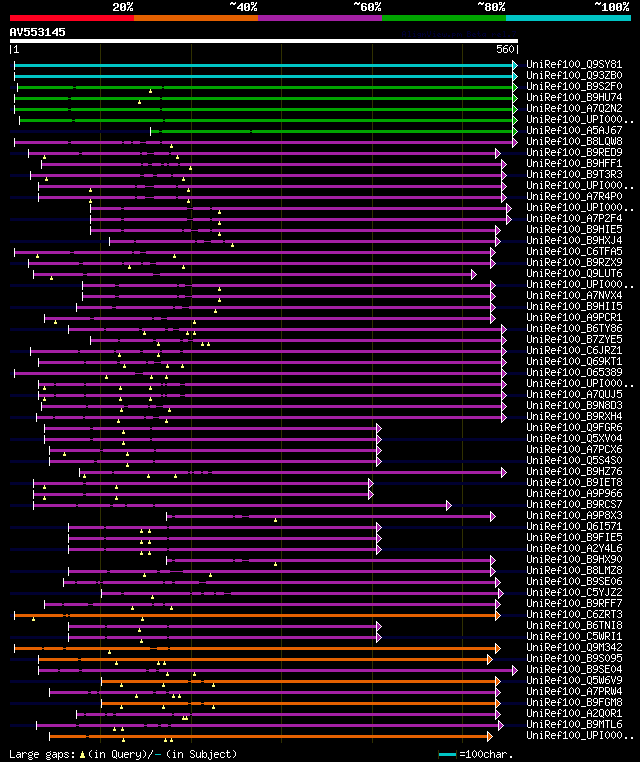This screenshot has height=762, width=640.
Task: Click hit label UniRef100_B9HX90
Action: (x=574, y=559)
